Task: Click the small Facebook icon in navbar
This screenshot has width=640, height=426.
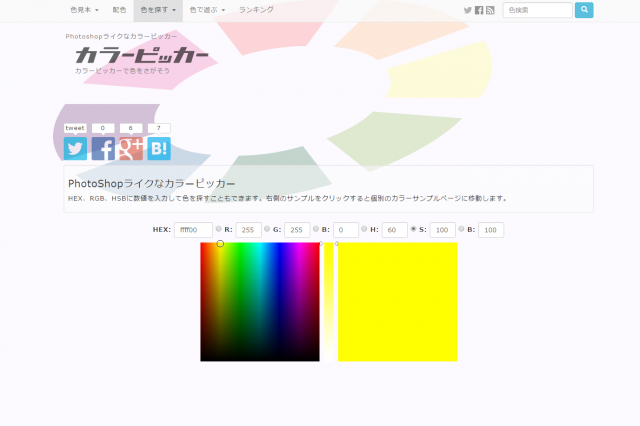Action: pyautogui.click(x=479, y=10)
